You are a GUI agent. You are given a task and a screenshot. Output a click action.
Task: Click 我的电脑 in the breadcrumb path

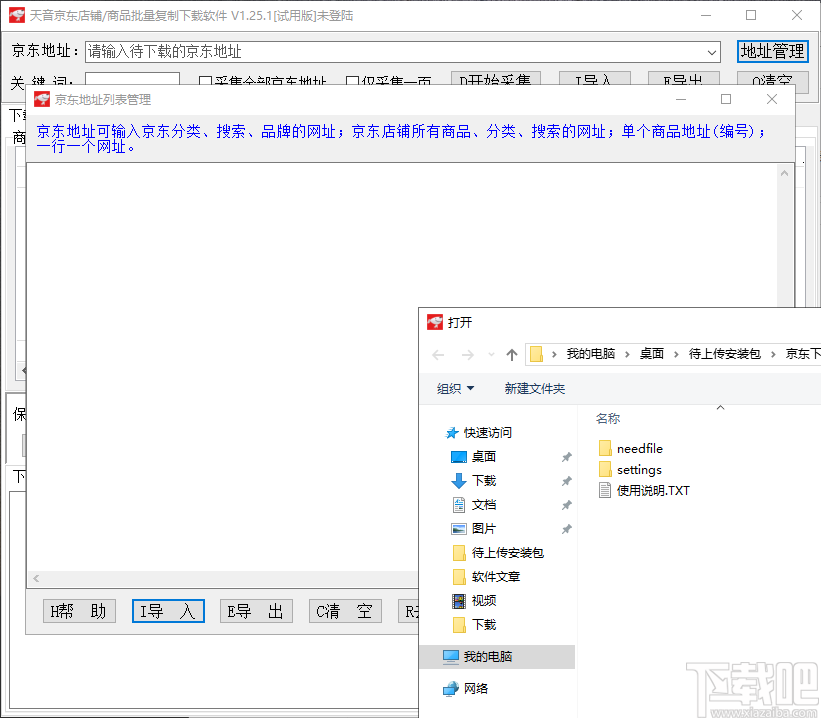[x=591, y=354]
